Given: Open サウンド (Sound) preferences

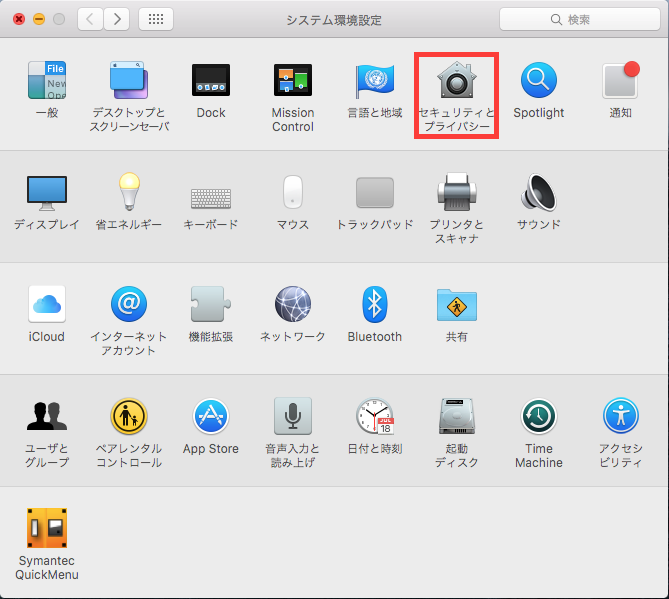Looking at the screenshot, I should pos(538,192).
